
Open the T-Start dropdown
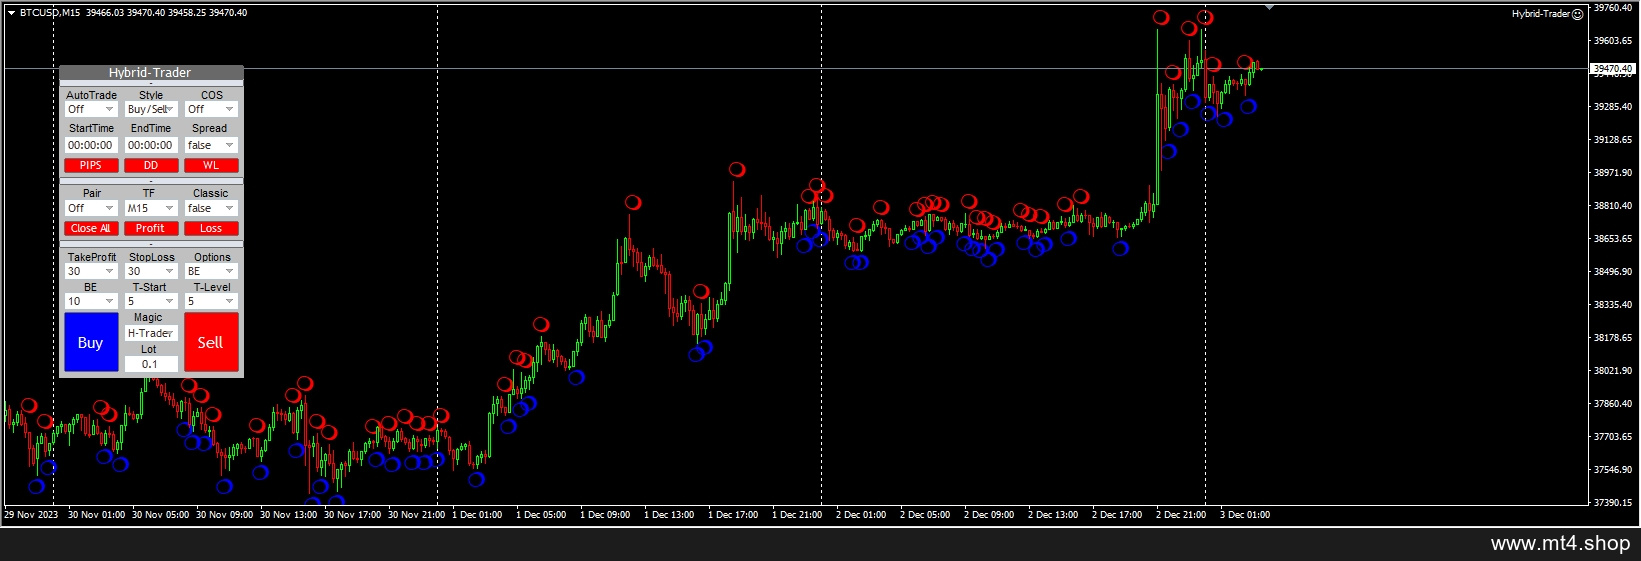[151, 301]
